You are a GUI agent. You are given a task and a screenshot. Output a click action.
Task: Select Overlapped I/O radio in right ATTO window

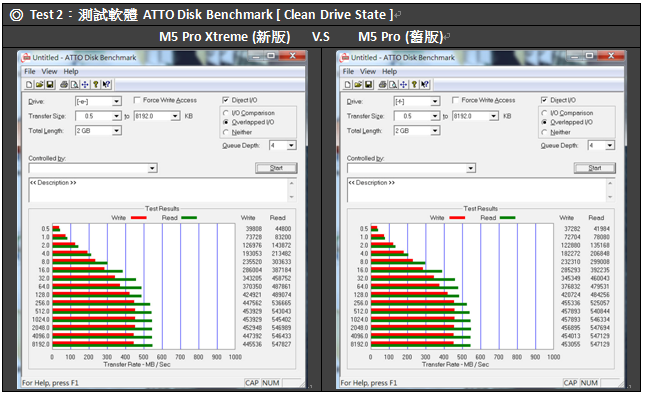click(x=544, y=122)
